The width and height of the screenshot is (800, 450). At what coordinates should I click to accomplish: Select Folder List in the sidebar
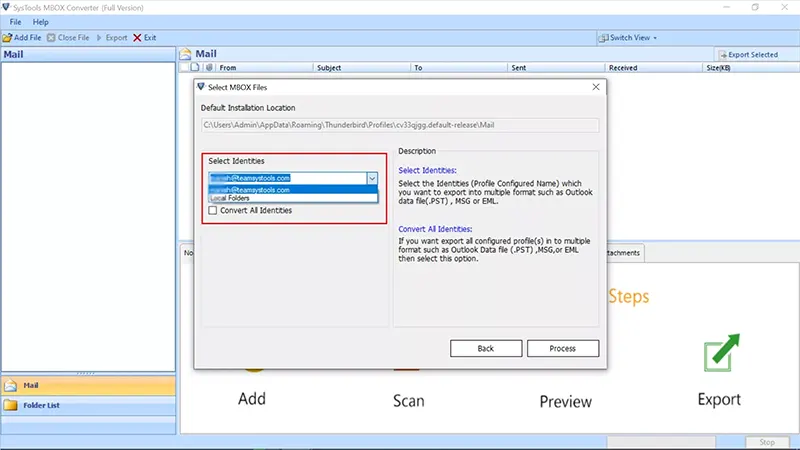tap(88, 406)
